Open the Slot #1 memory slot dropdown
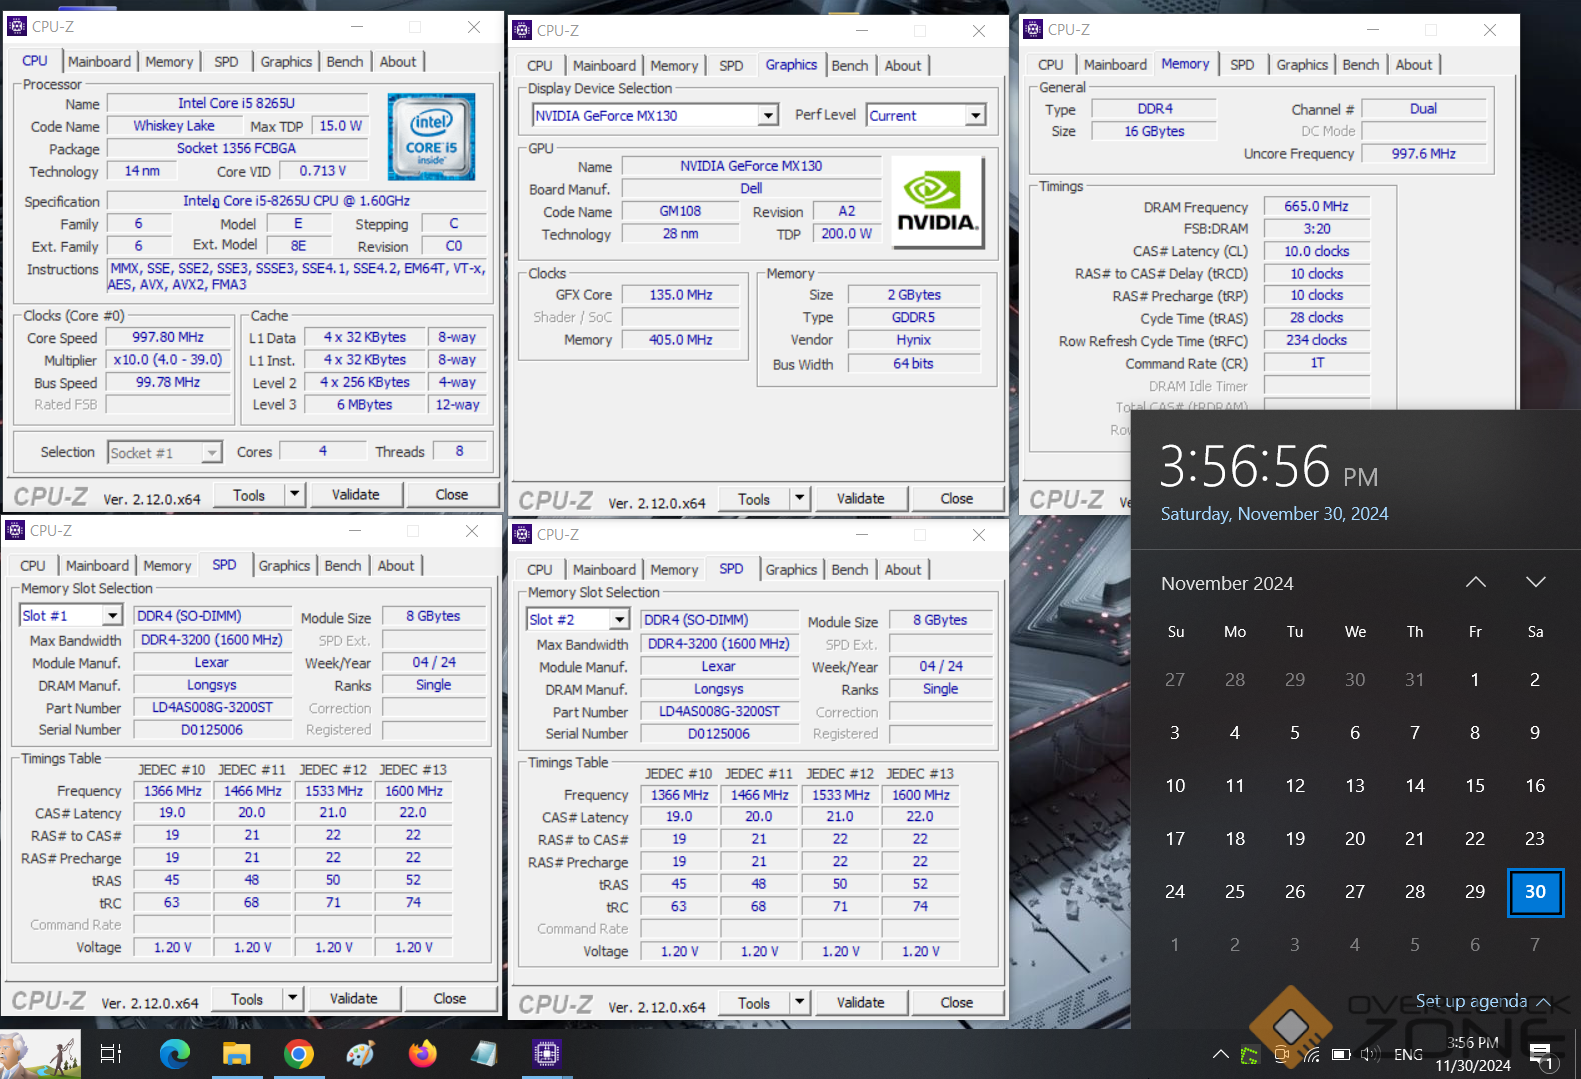 (112, 616)
